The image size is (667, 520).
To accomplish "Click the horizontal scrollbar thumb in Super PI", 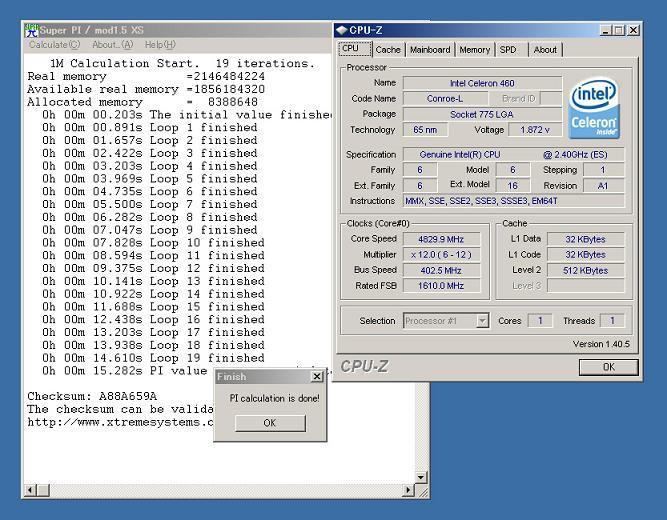I will click(43, 490).
